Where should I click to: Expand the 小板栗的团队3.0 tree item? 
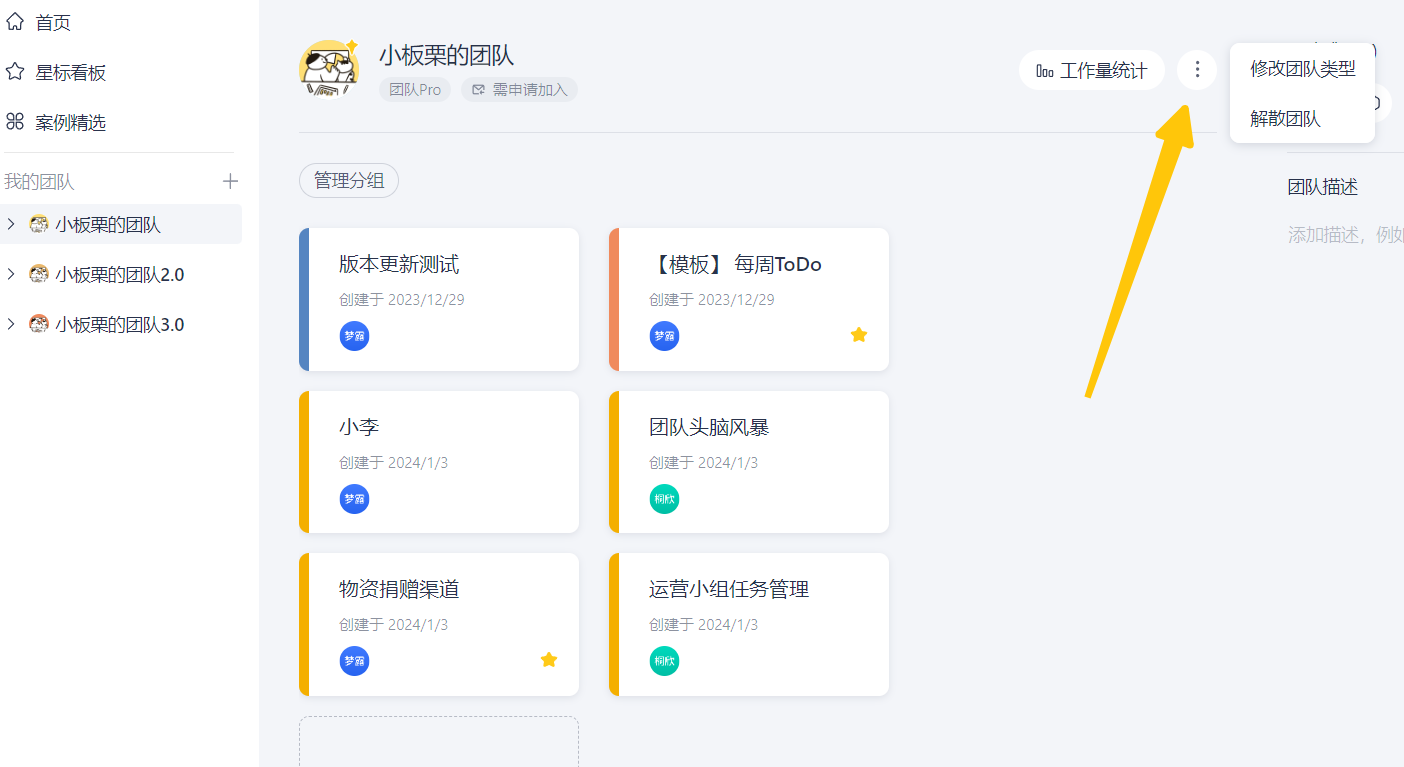(11, 324)
